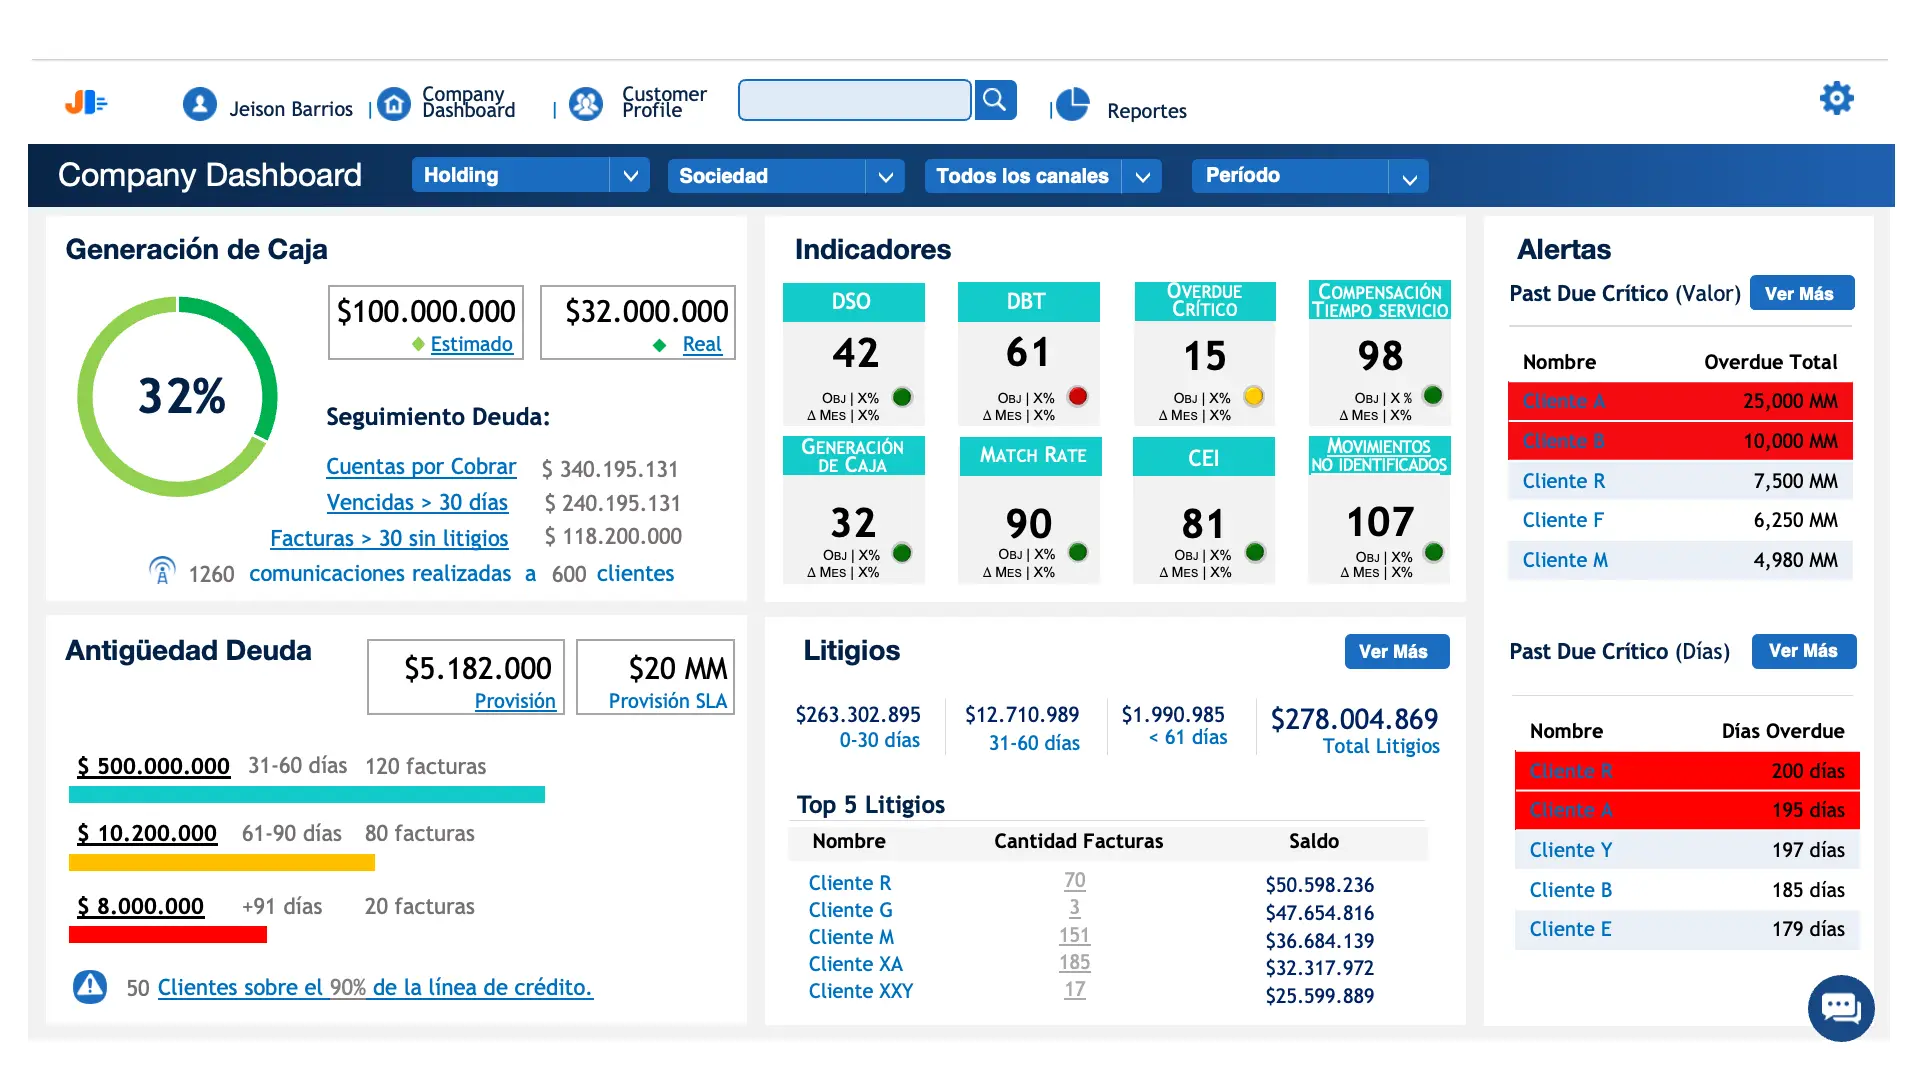This screenshot has height=1080, width=1920.
Task: Click the Company Dashboard home icon
Action: click(394, 104)
